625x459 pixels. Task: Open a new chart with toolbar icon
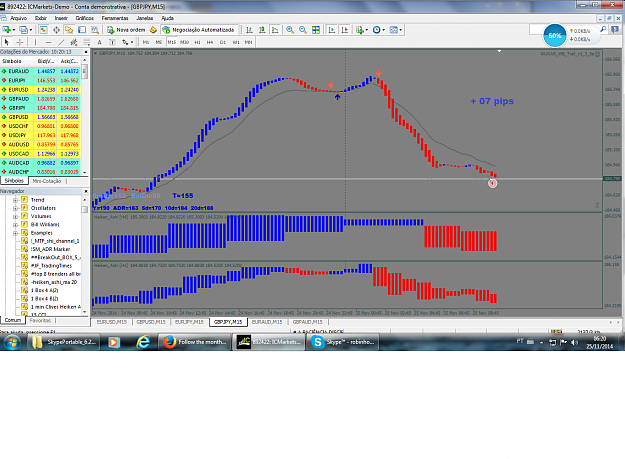tap(6, 30)
